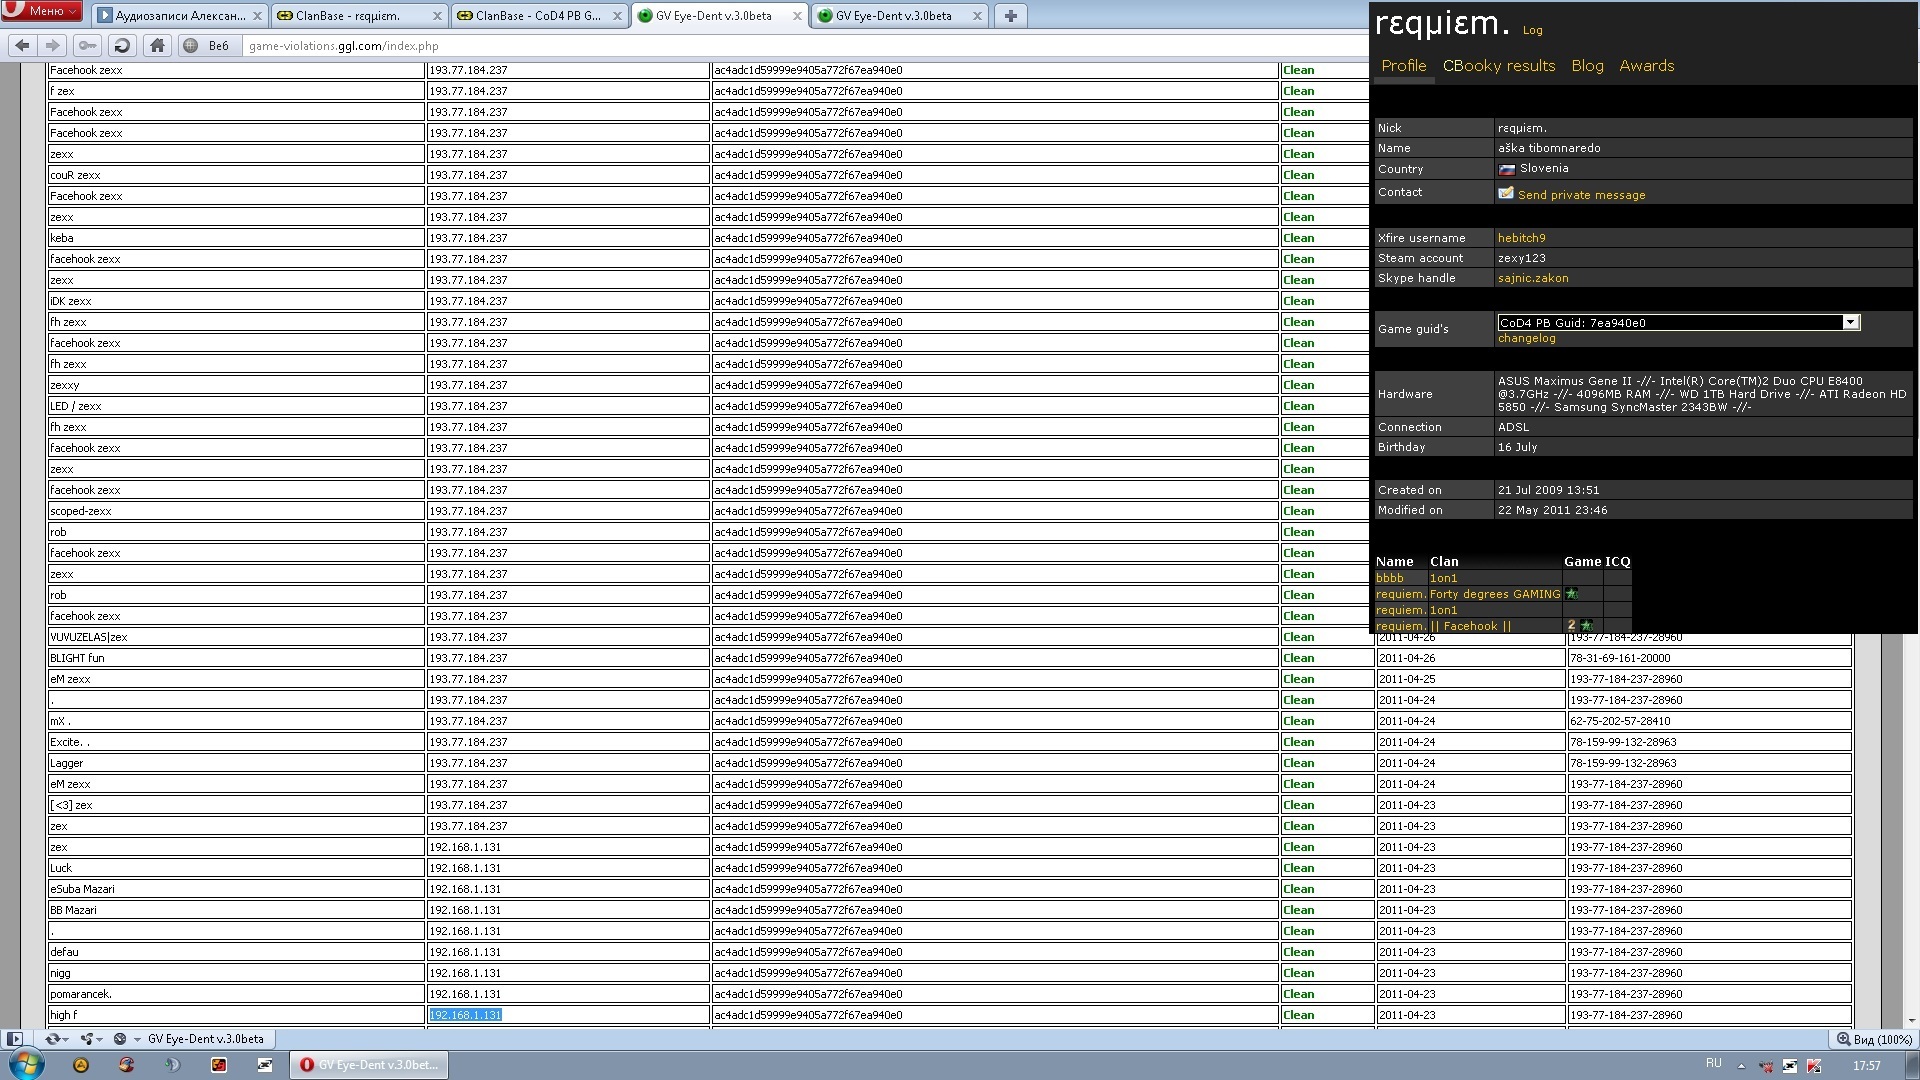Image resolution: width=1920 pixels, height=1080 pixels.
Task: Click the Send private message envelope icon
Action: point(1505,193)
